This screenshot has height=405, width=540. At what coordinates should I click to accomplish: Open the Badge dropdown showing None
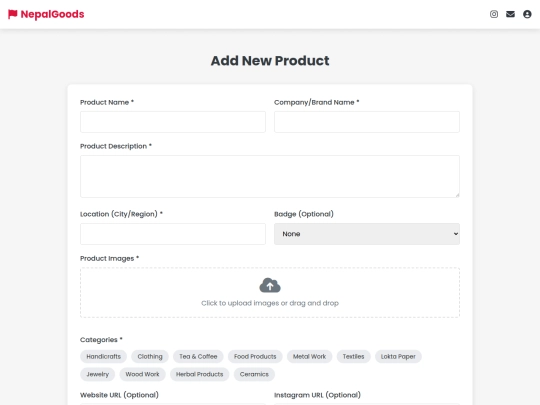point(367,234)
